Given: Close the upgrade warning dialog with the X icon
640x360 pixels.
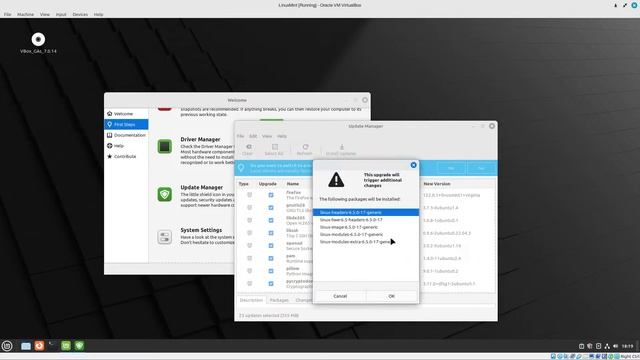Looking at the screenshot, I should coord(413,165).
